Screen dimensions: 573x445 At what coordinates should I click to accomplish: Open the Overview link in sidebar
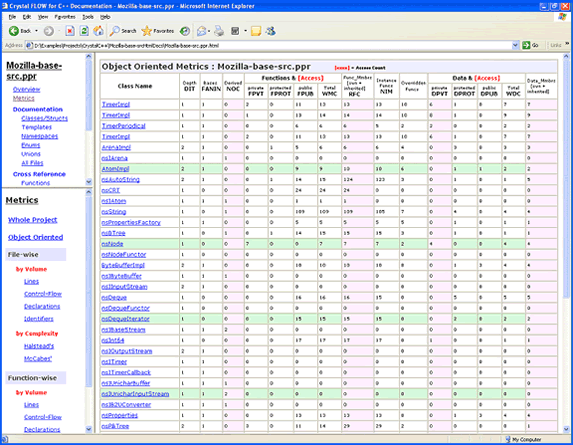(26, 89)
